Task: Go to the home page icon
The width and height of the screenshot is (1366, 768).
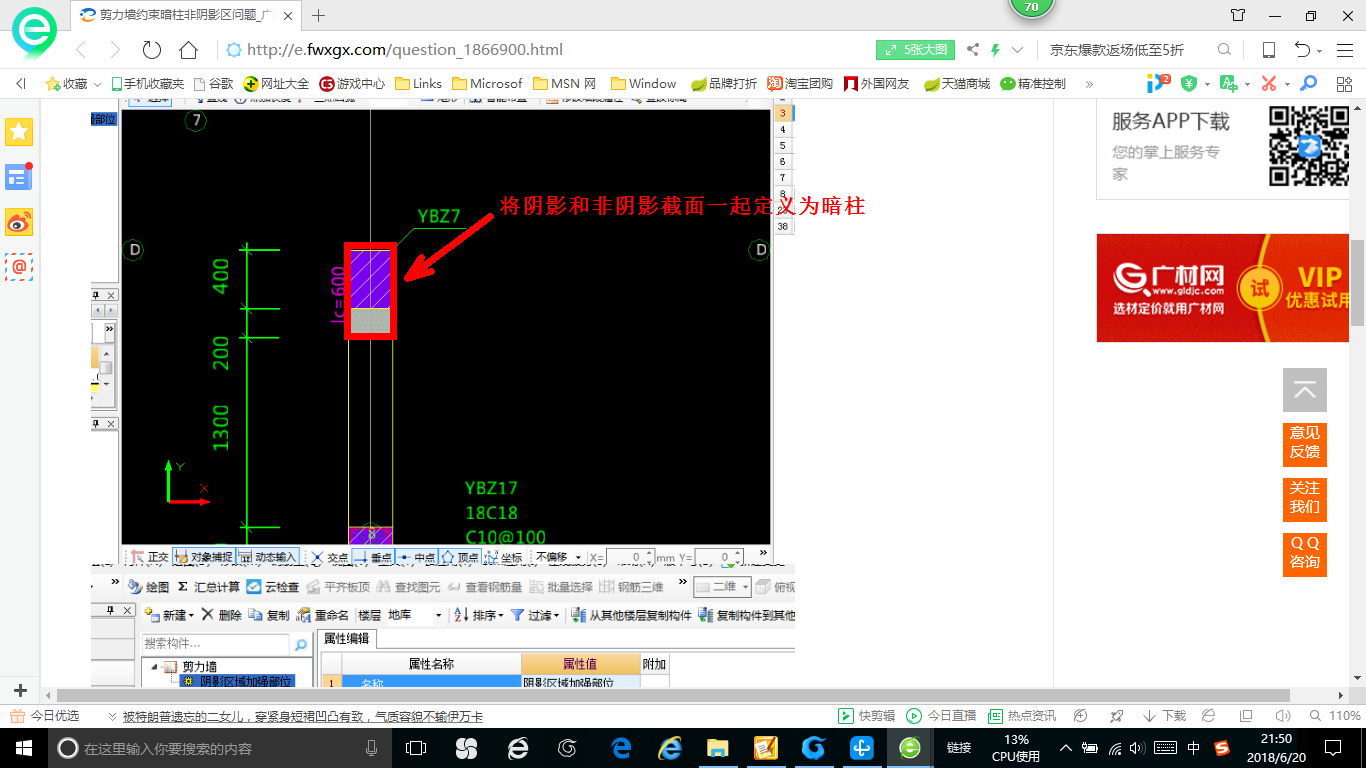Action: pos(188,50)
